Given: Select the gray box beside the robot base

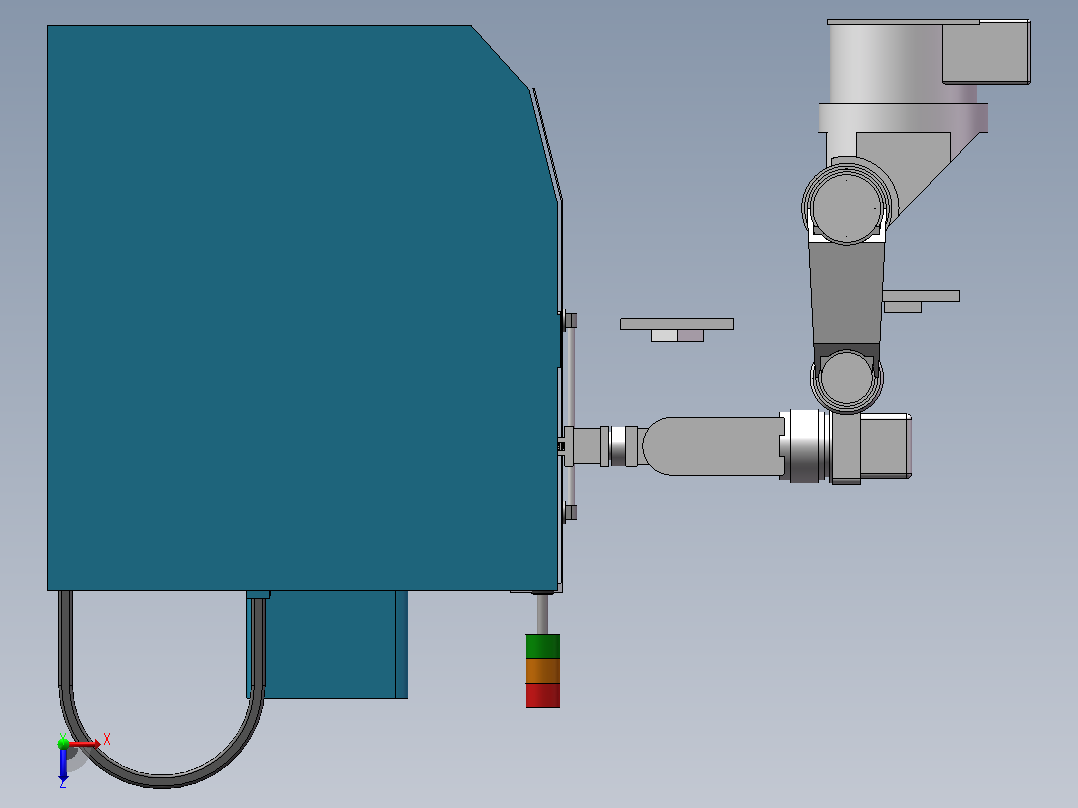Looking at the screenshot, I should pyautogui.click(x=986, y=52).
